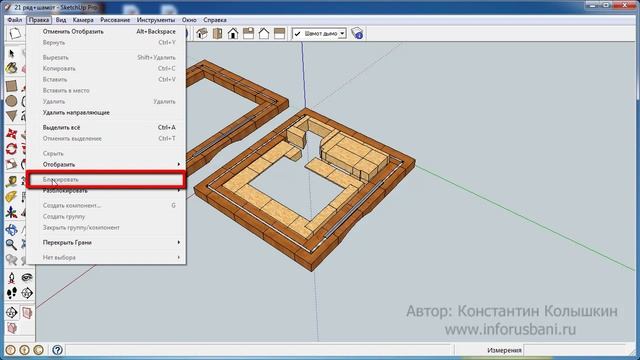Choose the Polygon triangle tool

[x=11, y=116]
